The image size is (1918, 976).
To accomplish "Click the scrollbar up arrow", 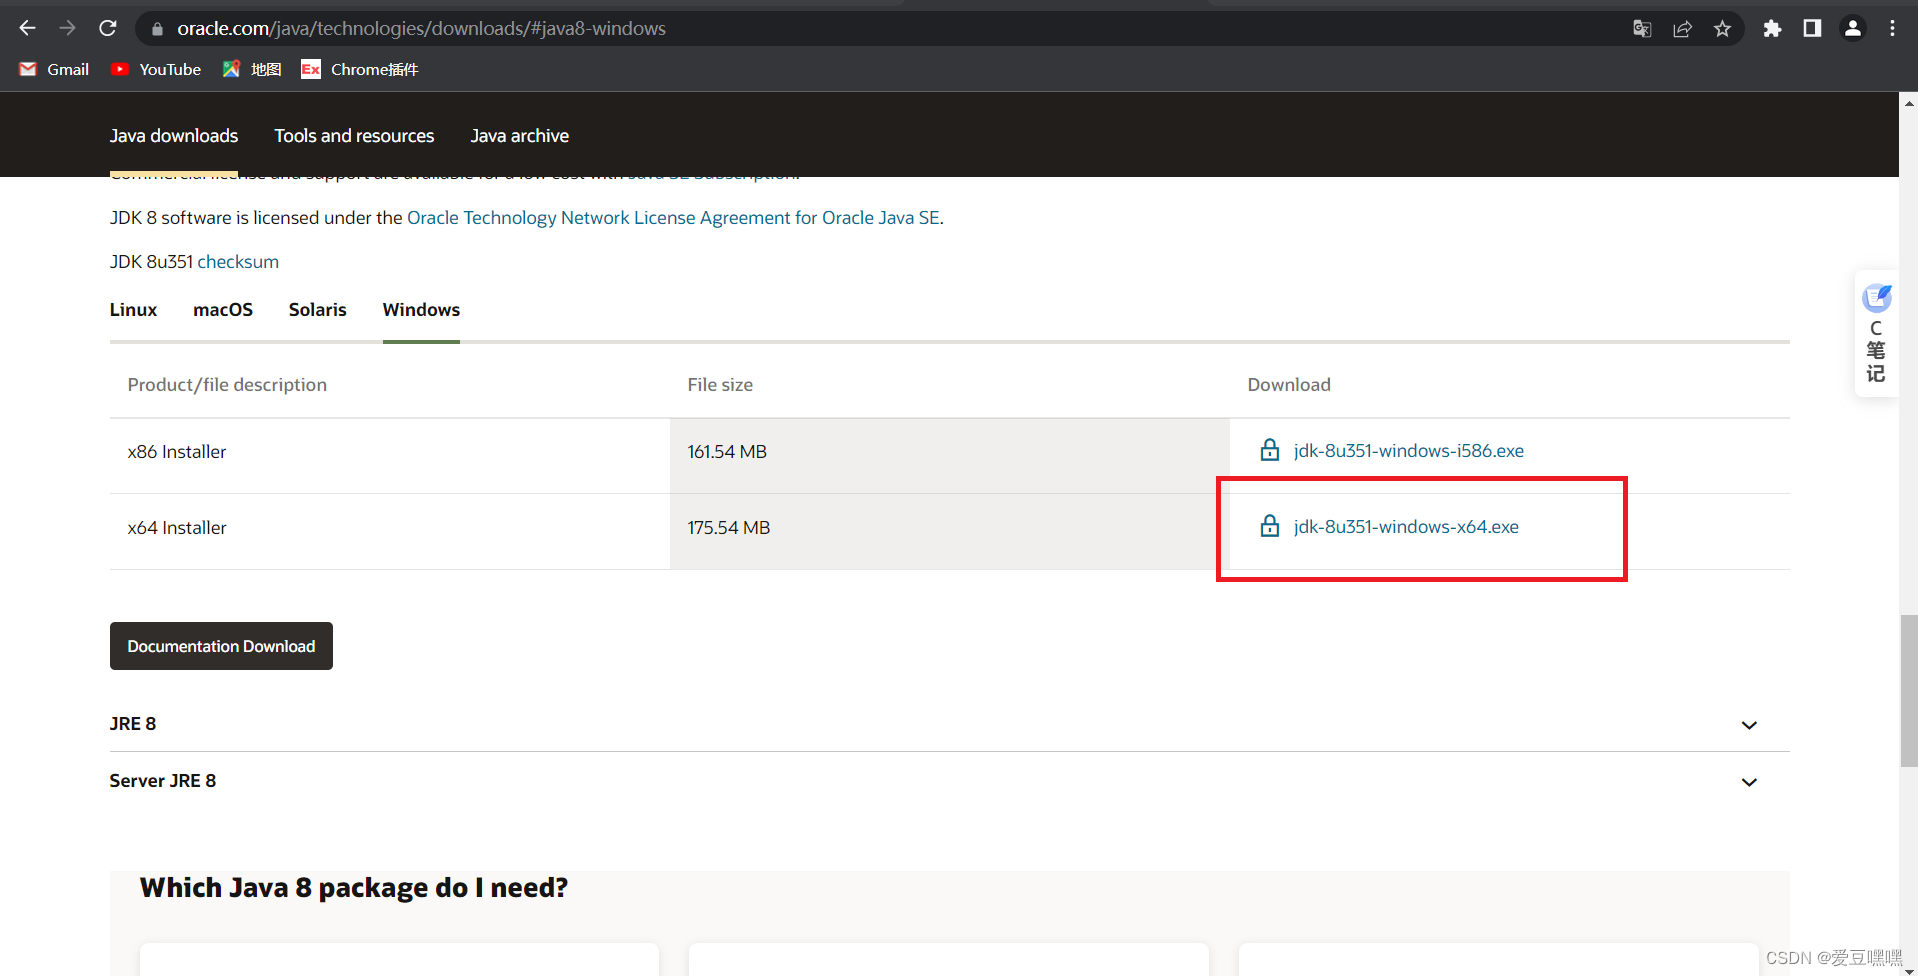I will tap(1909, 102).
